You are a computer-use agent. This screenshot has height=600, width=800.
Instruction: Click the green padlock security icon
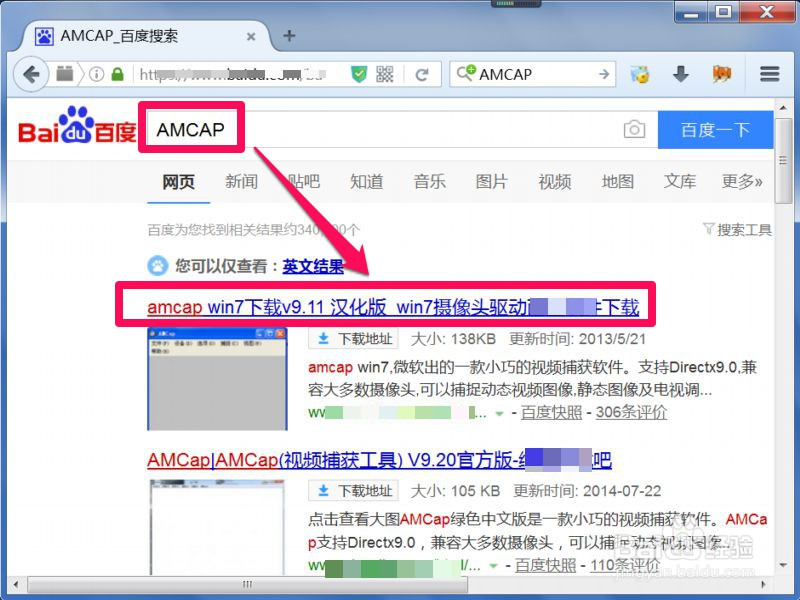[118, 74]
